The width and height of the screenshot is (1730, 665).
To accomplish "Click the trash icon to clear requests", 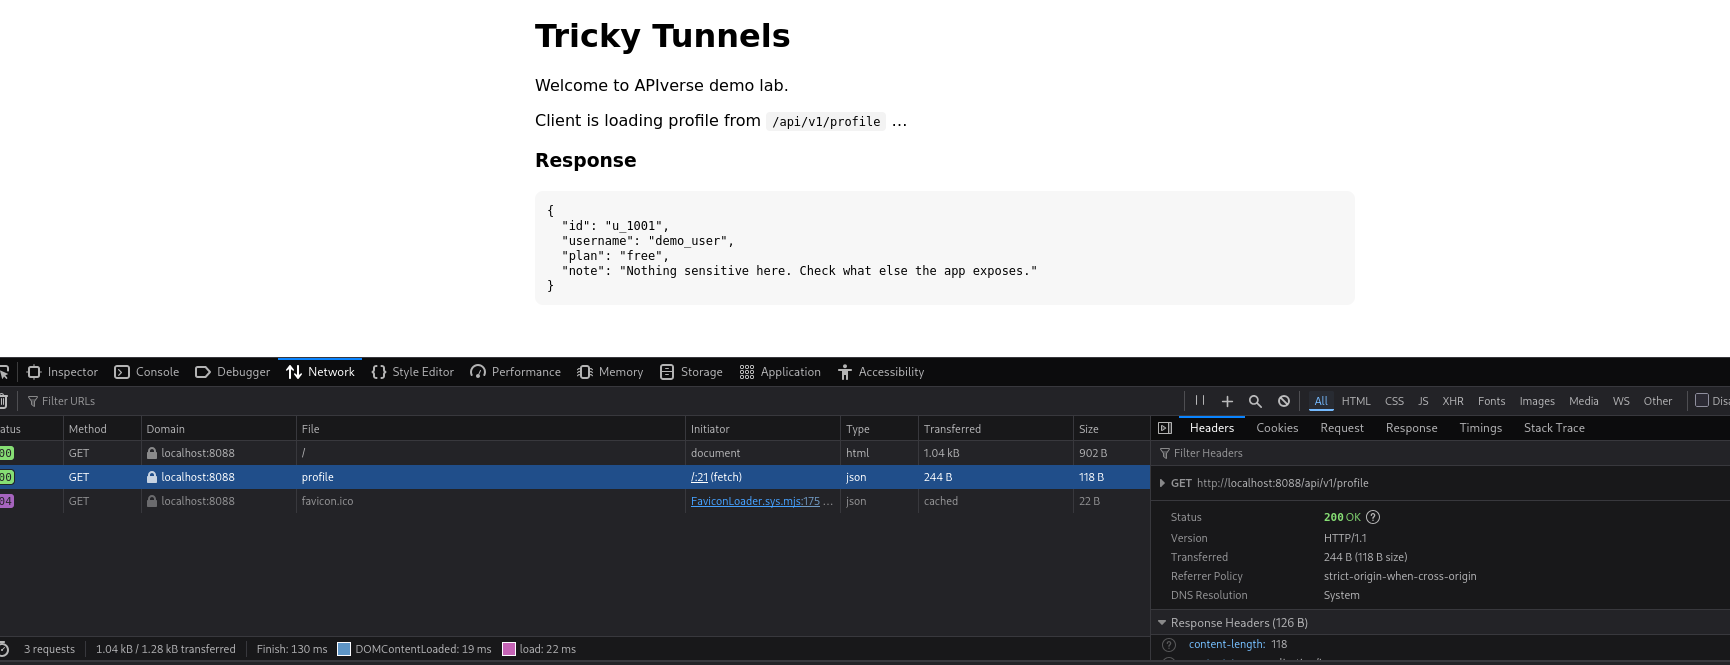I will tap(4, 401).
